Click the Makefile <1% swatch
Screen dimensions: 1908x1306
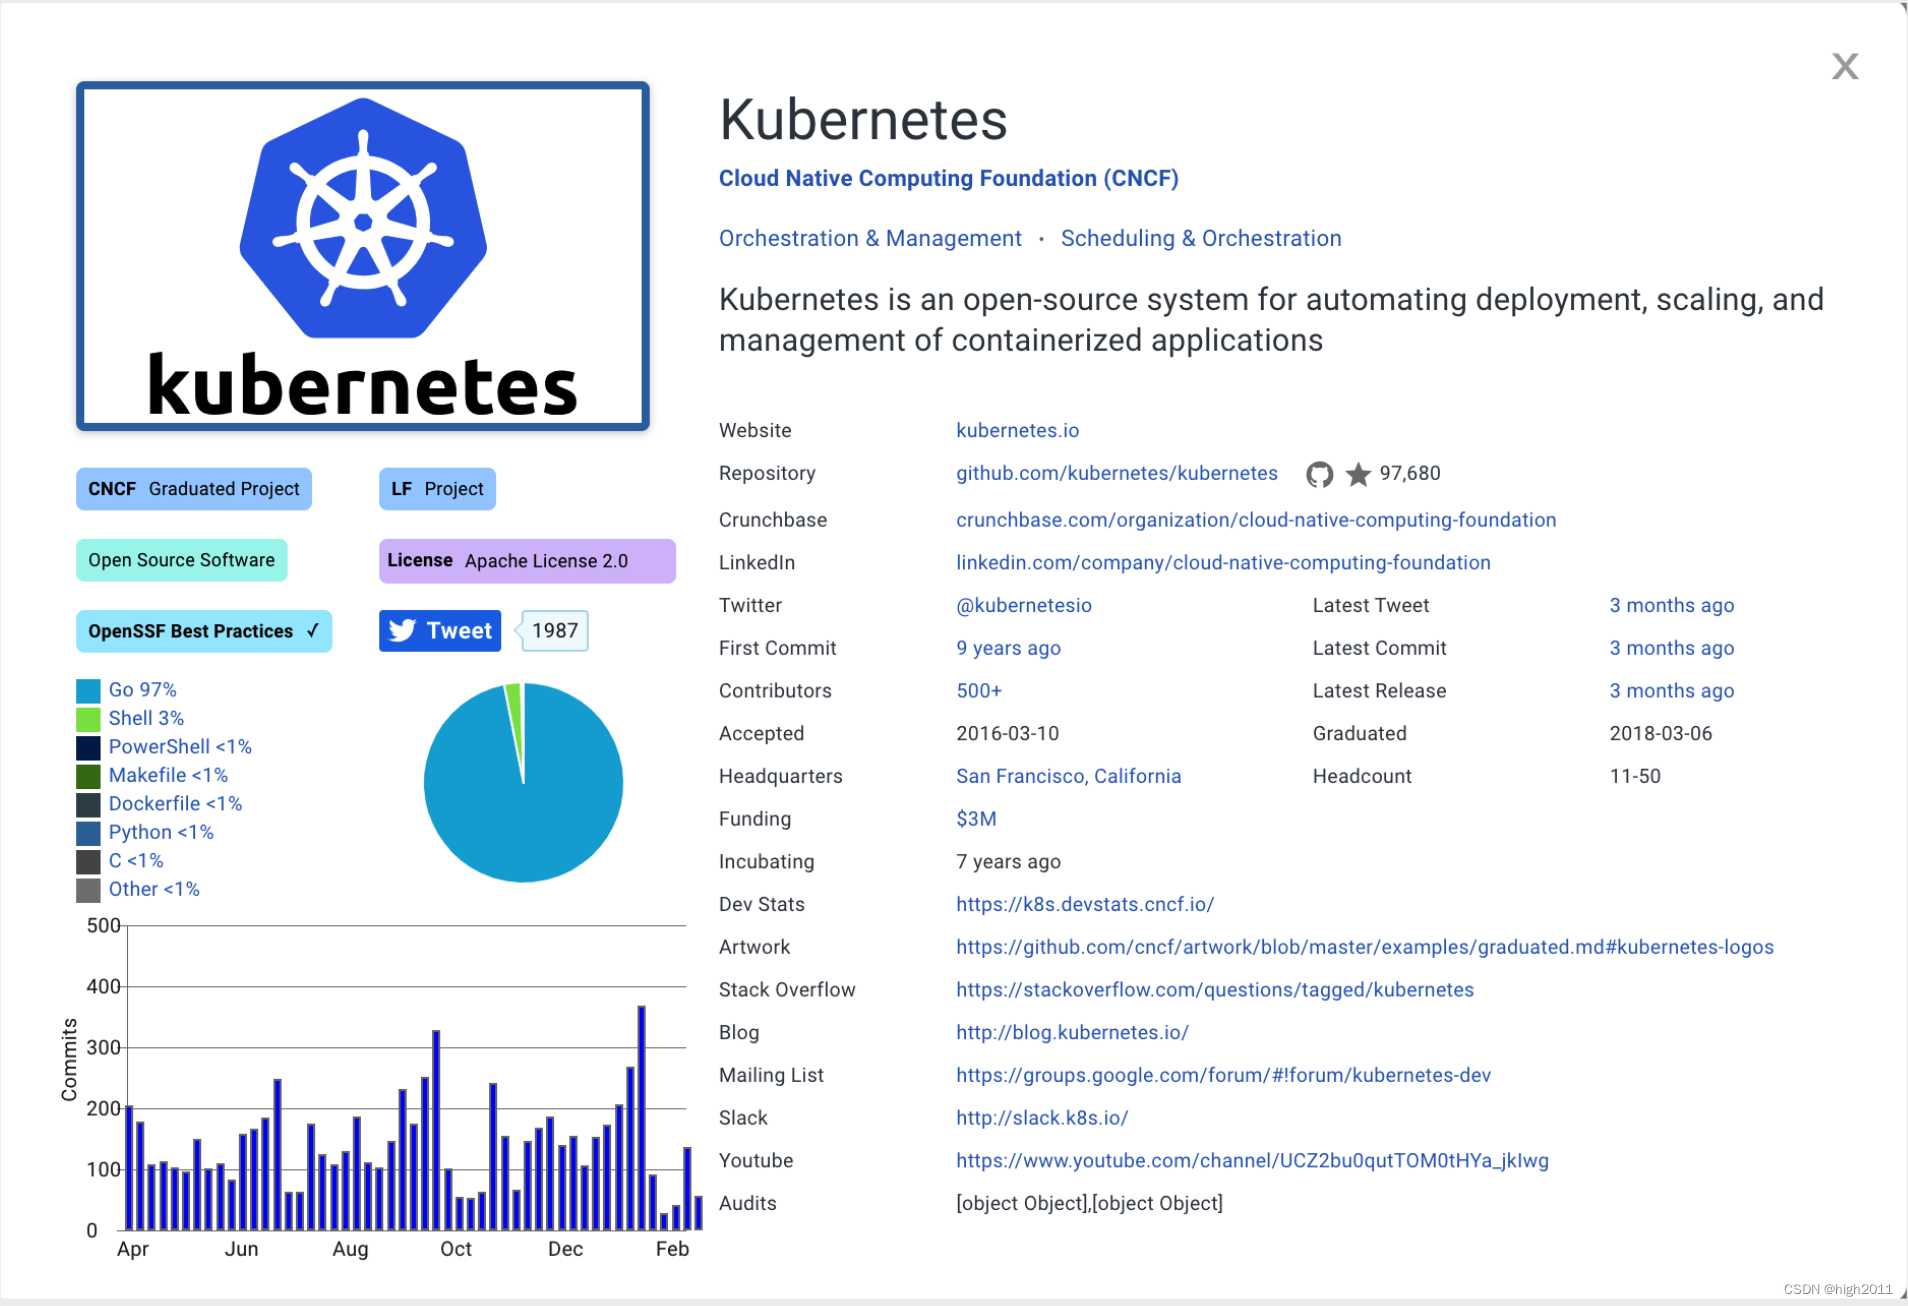(88, 776)
